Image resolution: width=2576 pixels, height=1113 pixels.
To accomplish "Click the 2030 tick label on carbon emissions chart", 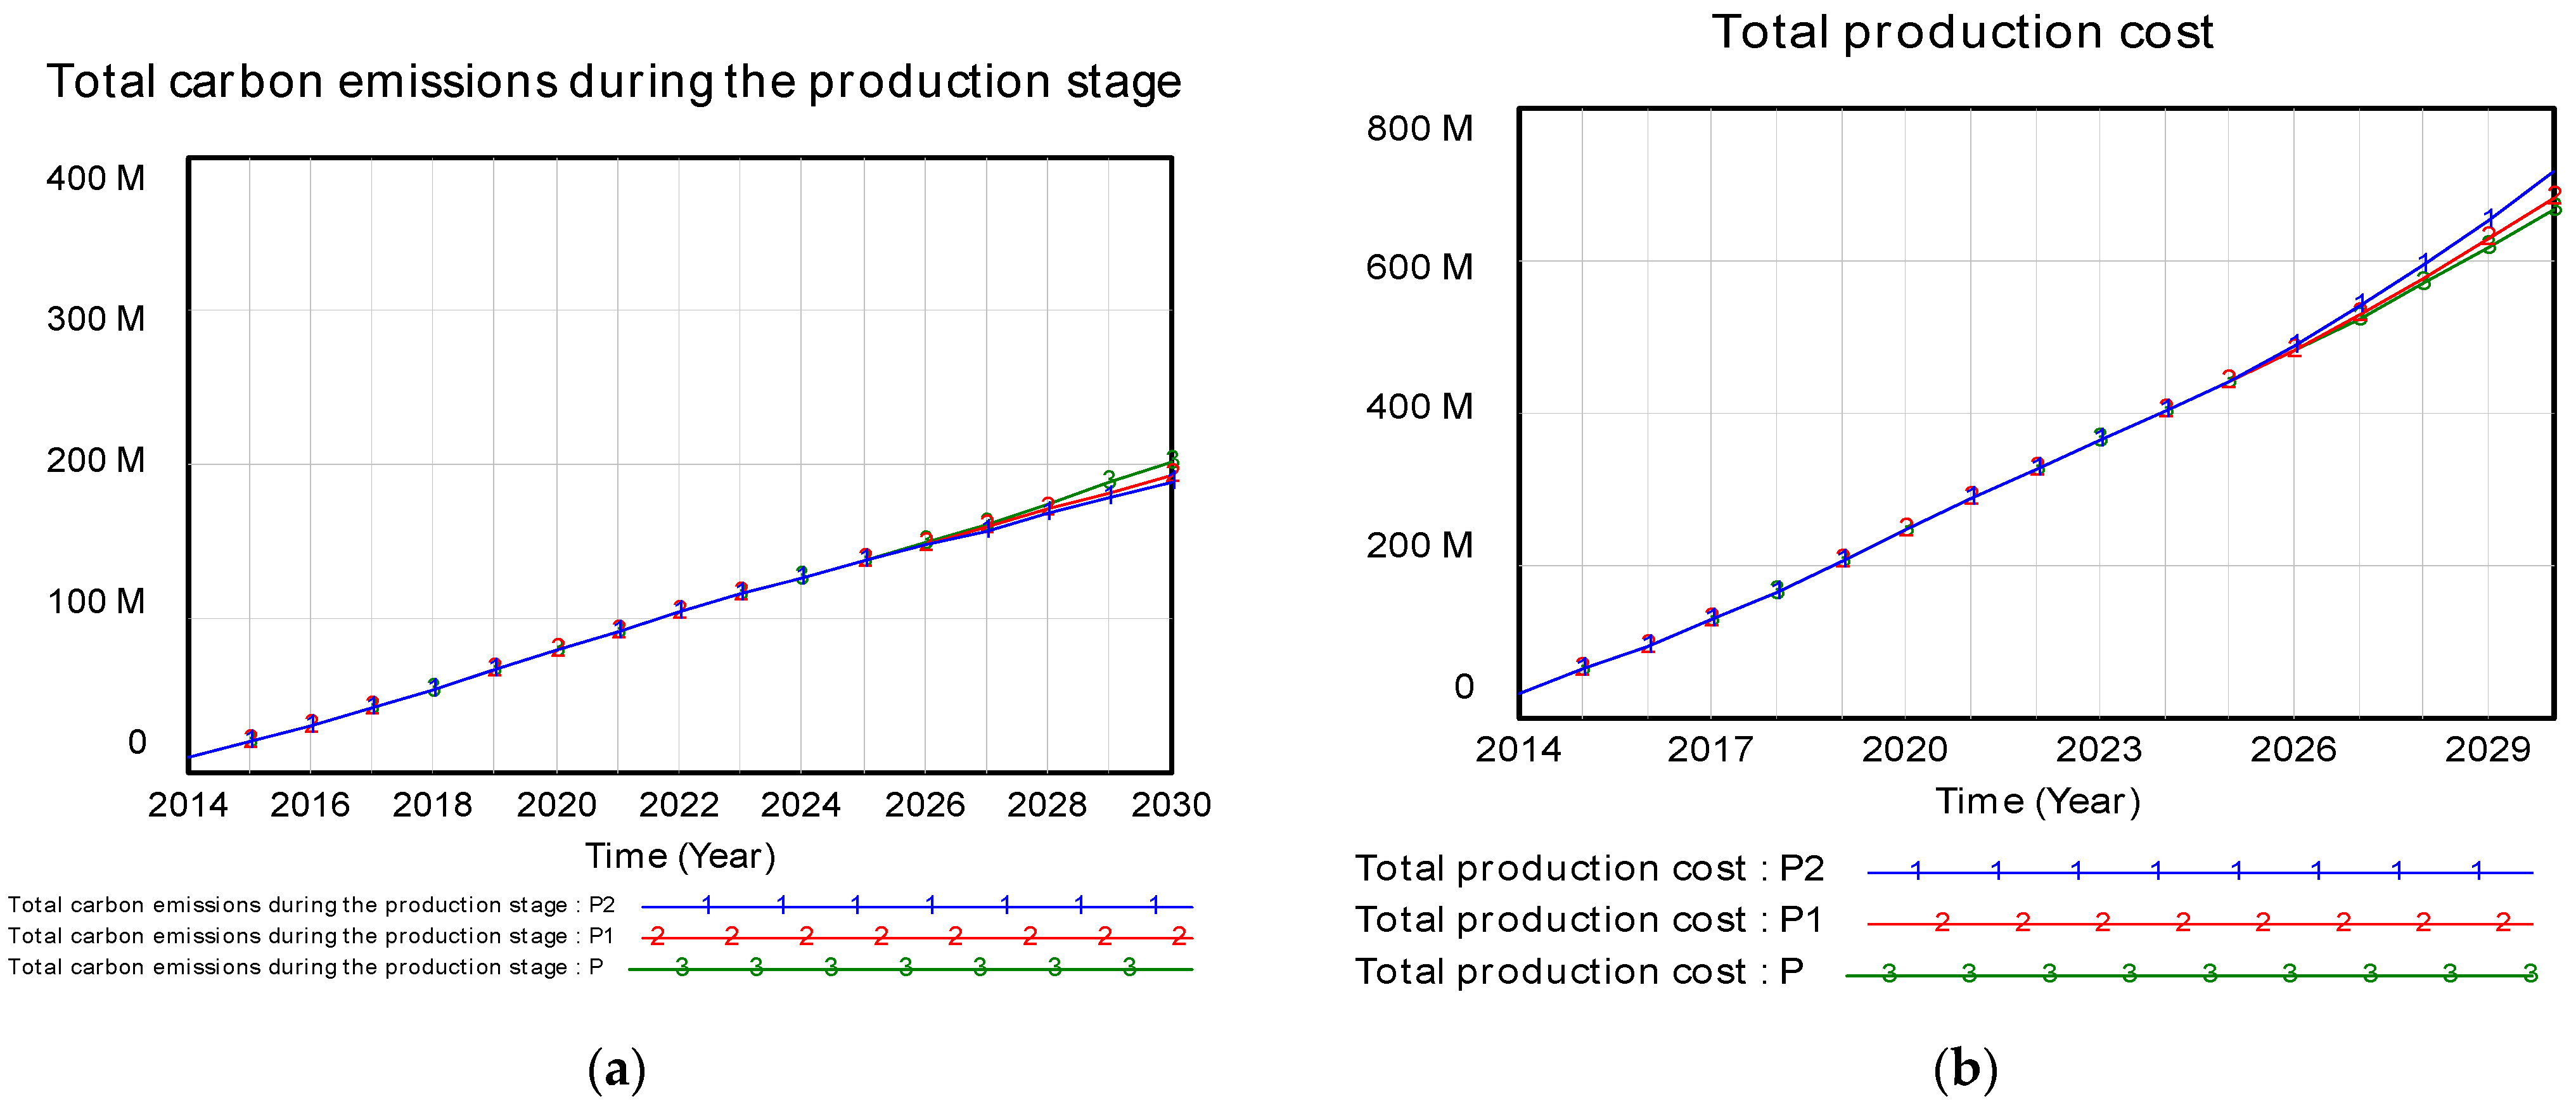I will coord(1171,805).
